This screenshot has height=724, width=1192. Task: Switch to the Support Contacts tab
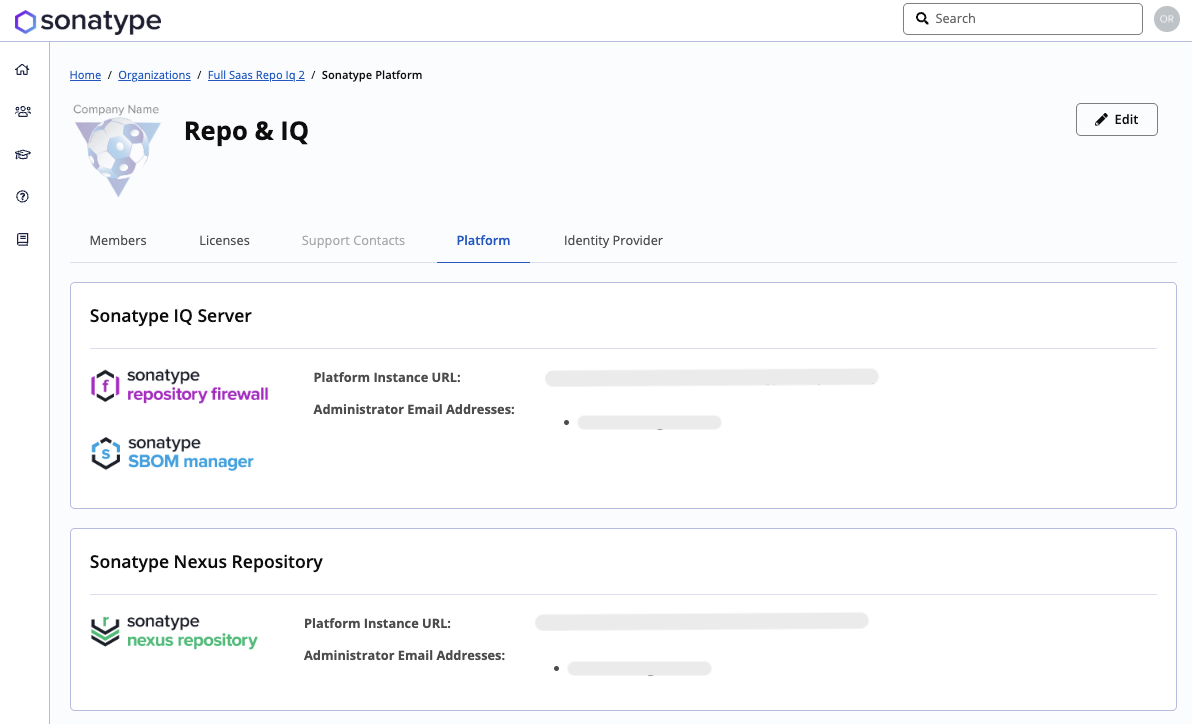[353, 240]
